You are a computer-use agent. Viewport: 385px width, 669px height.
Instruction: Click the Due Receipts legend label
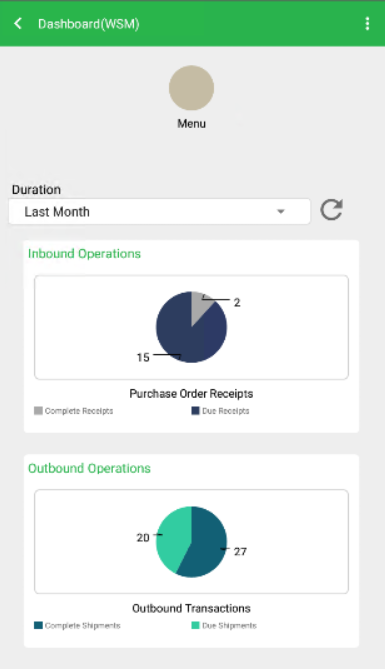coord(225,411)
